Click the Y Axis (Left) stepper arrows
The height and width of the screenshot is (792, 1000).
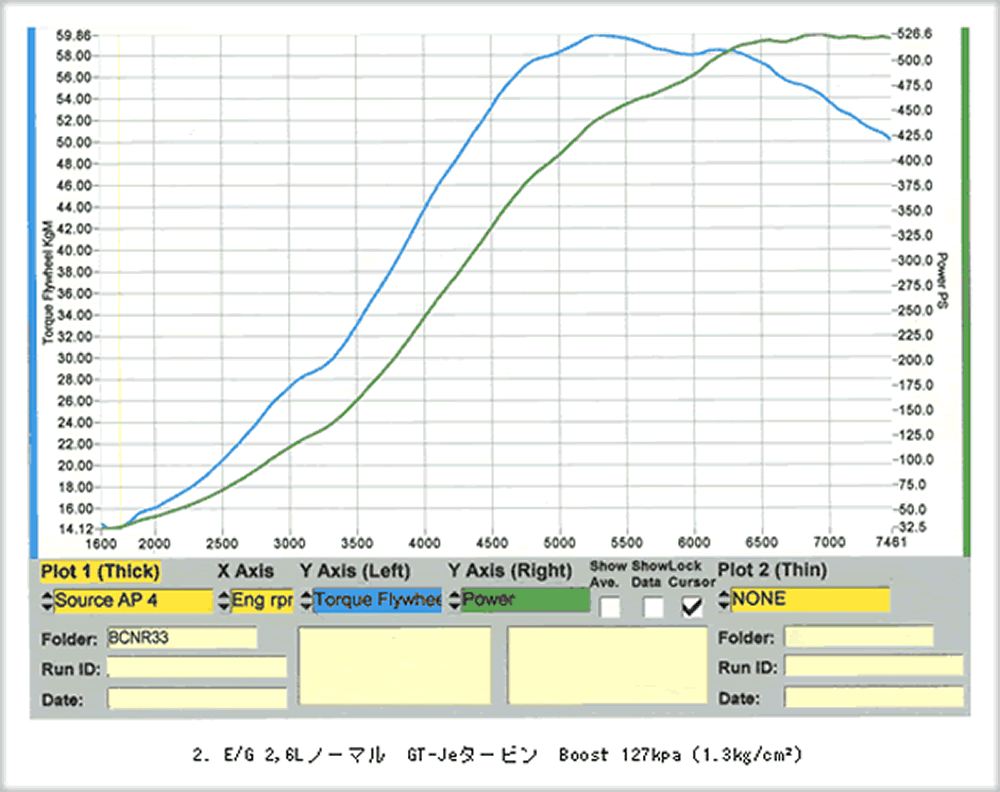(306, 601)
